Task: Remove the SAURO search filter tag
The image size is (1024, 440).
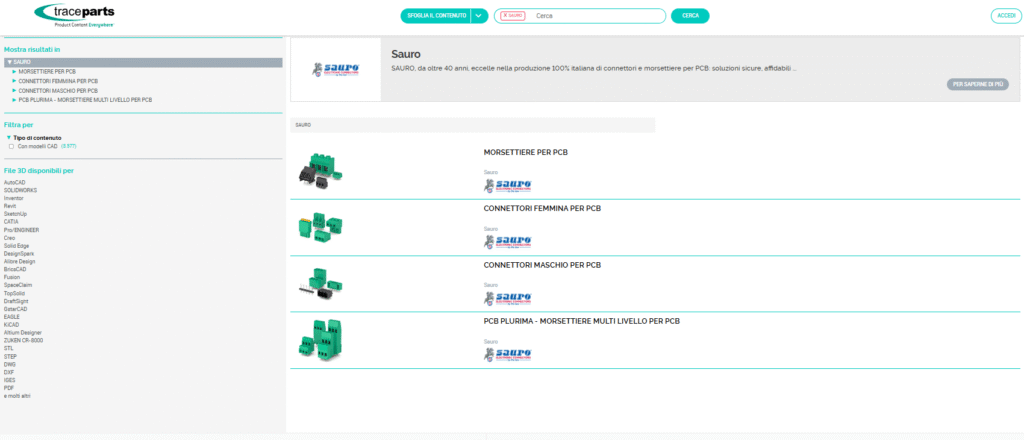Action: (506, 16)
